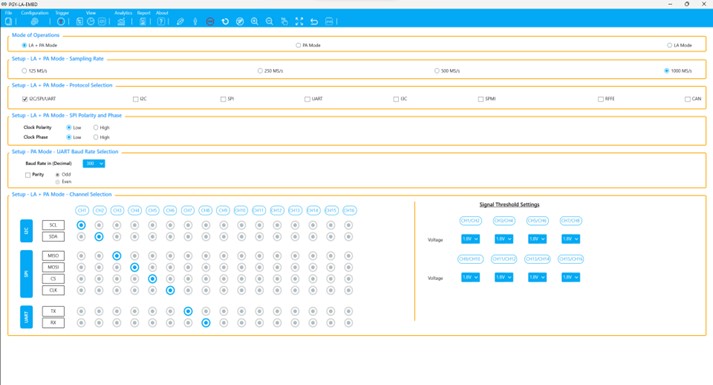Enable the CAN protocol checkbox
This screenshot has width=713, height=385.
pos(688,99)
